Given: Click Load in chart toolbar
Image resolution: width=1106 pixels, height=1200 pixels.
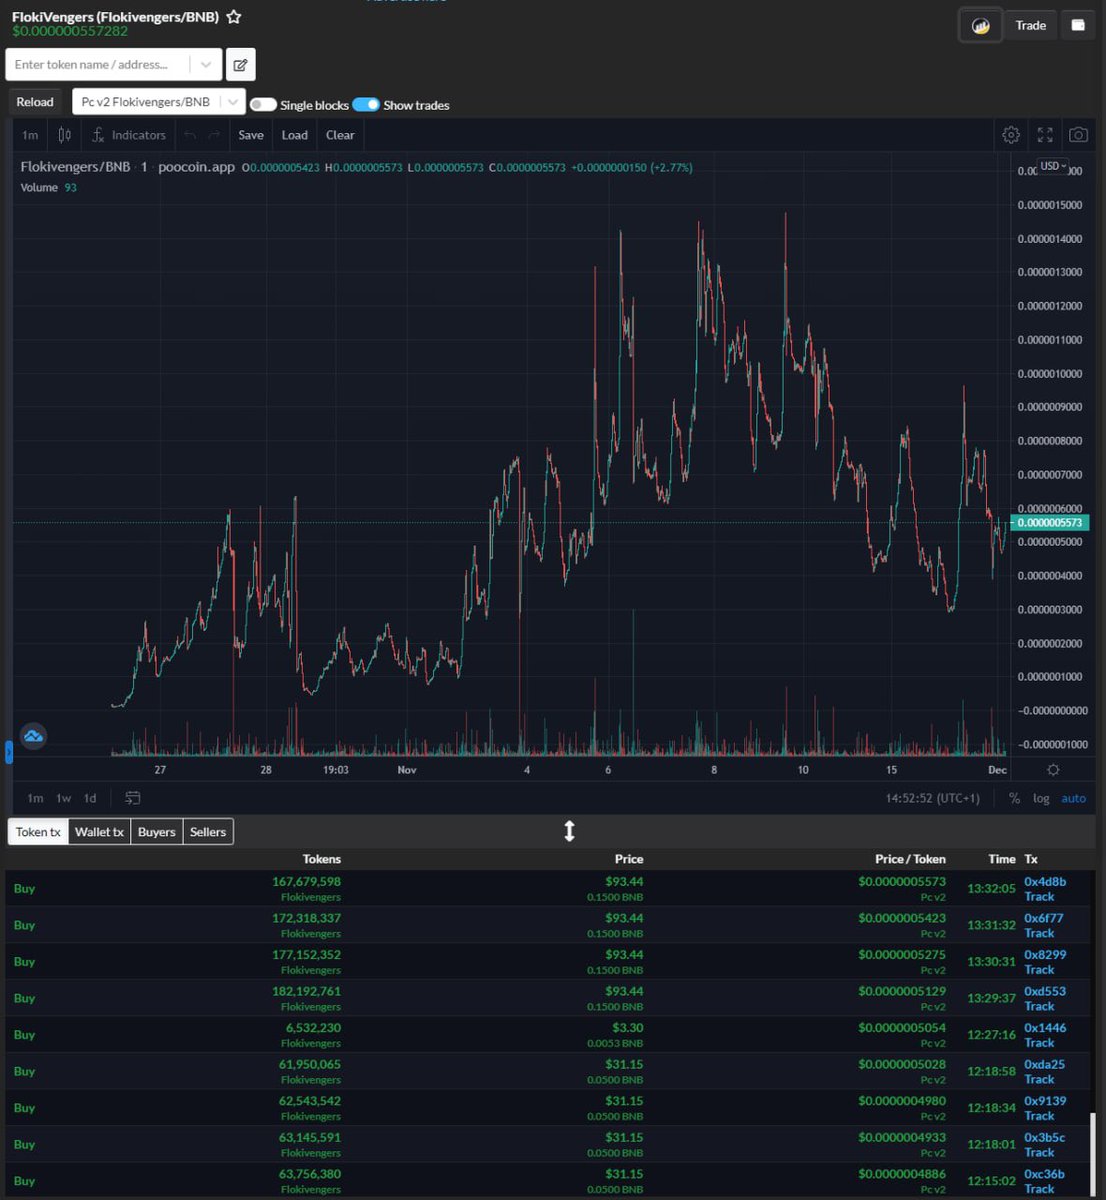Looking at the screenshot, I should pos(294,135).
